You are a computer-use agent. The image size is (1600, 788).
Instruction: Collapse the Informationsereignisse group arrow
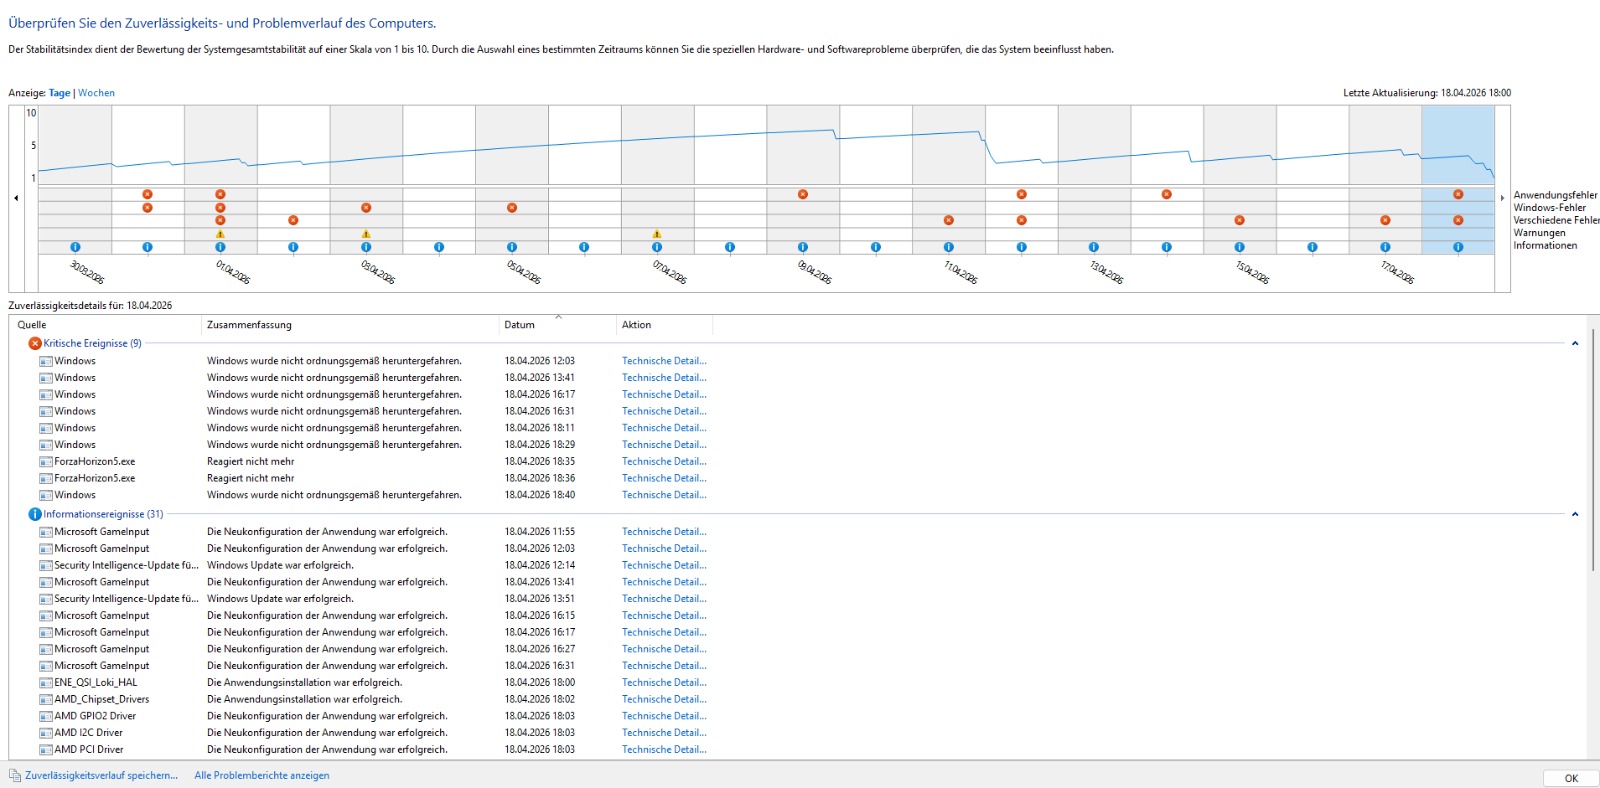pyautogui.click(x=1575, y=514)
